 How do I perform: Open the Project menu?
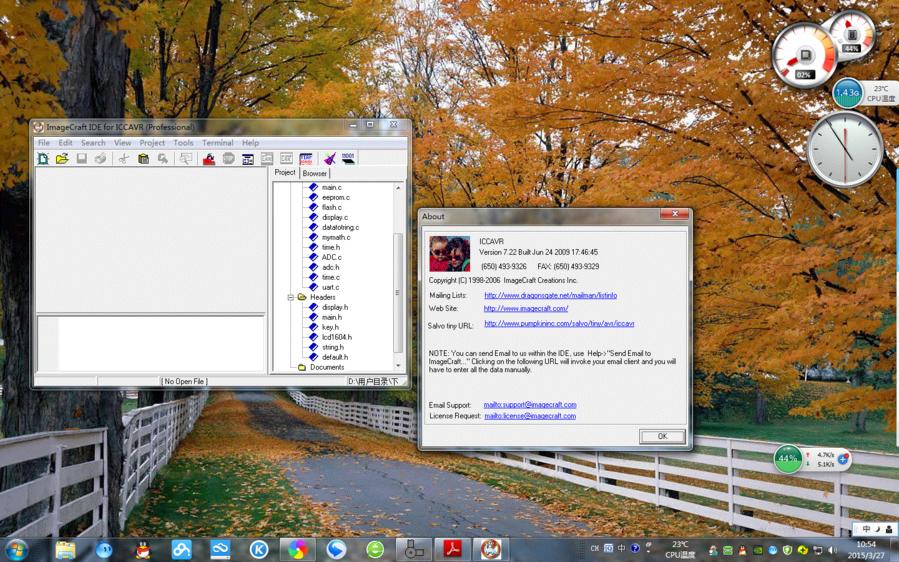pyautogui.click(x=152, y=143)
